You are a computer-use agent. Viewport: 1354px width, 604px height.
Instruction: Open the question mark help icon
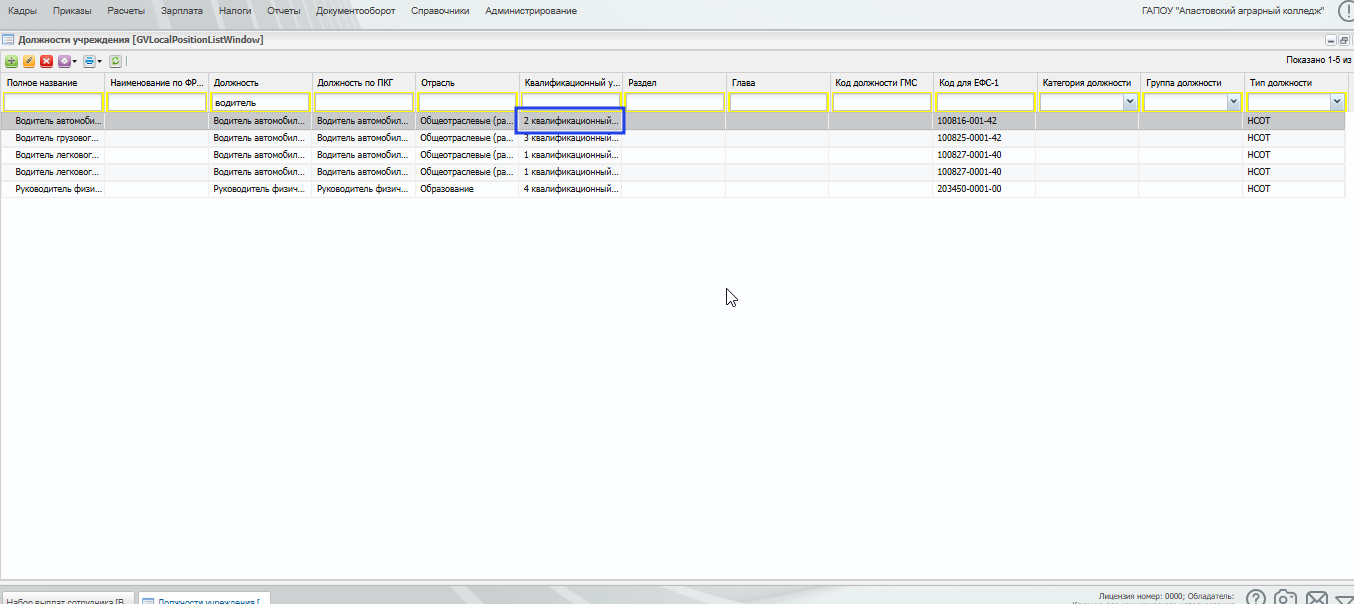(1256, 598)
